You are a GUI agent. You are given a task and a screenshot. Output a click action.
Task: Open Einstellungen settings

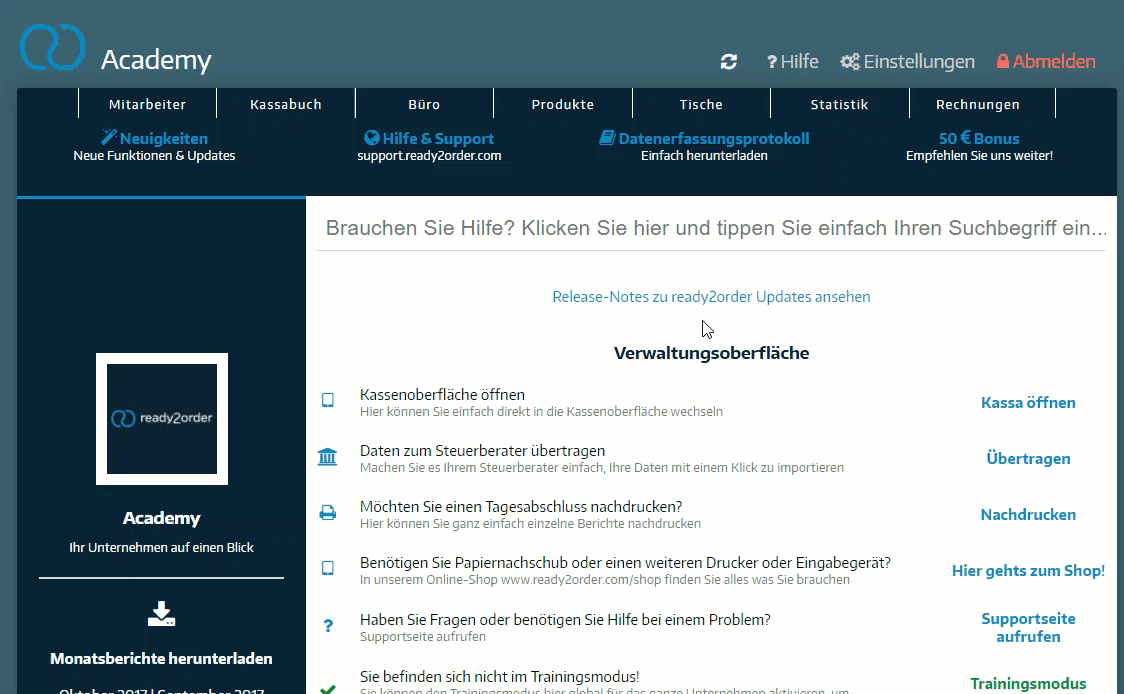coord(908,62)
